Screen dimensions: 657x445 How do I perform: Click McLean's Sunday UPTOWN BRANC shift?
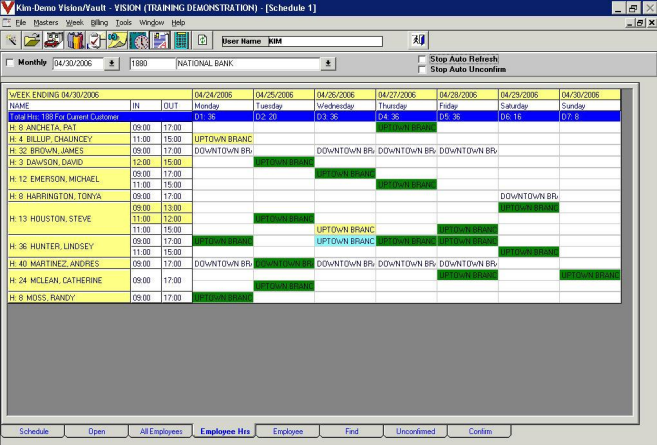point(590,275)
